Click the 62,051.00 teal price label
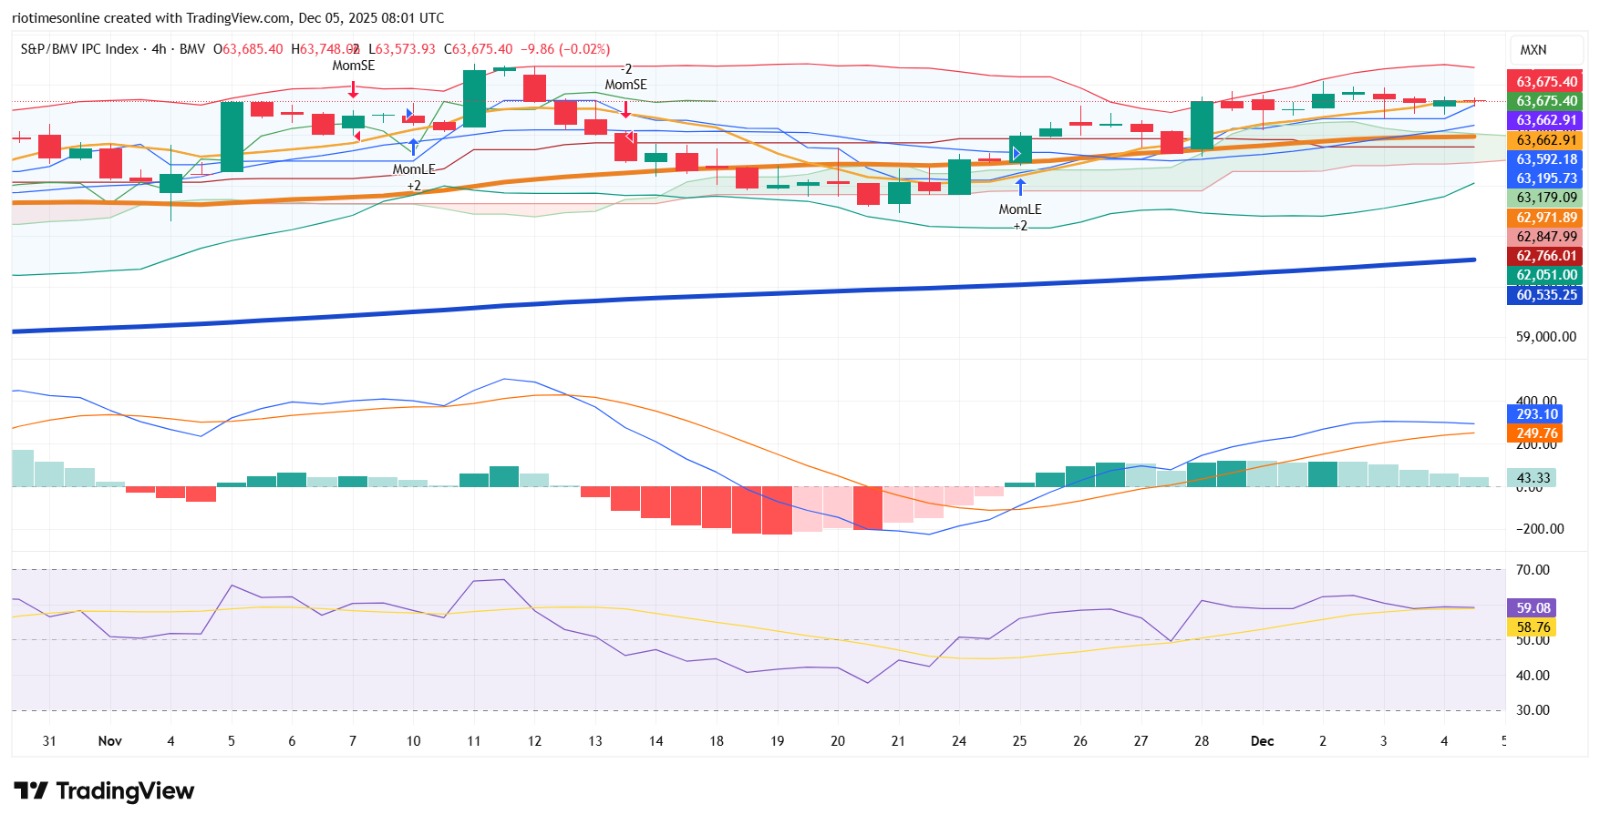The image size is (1600, 825). tap(1545, 275)
